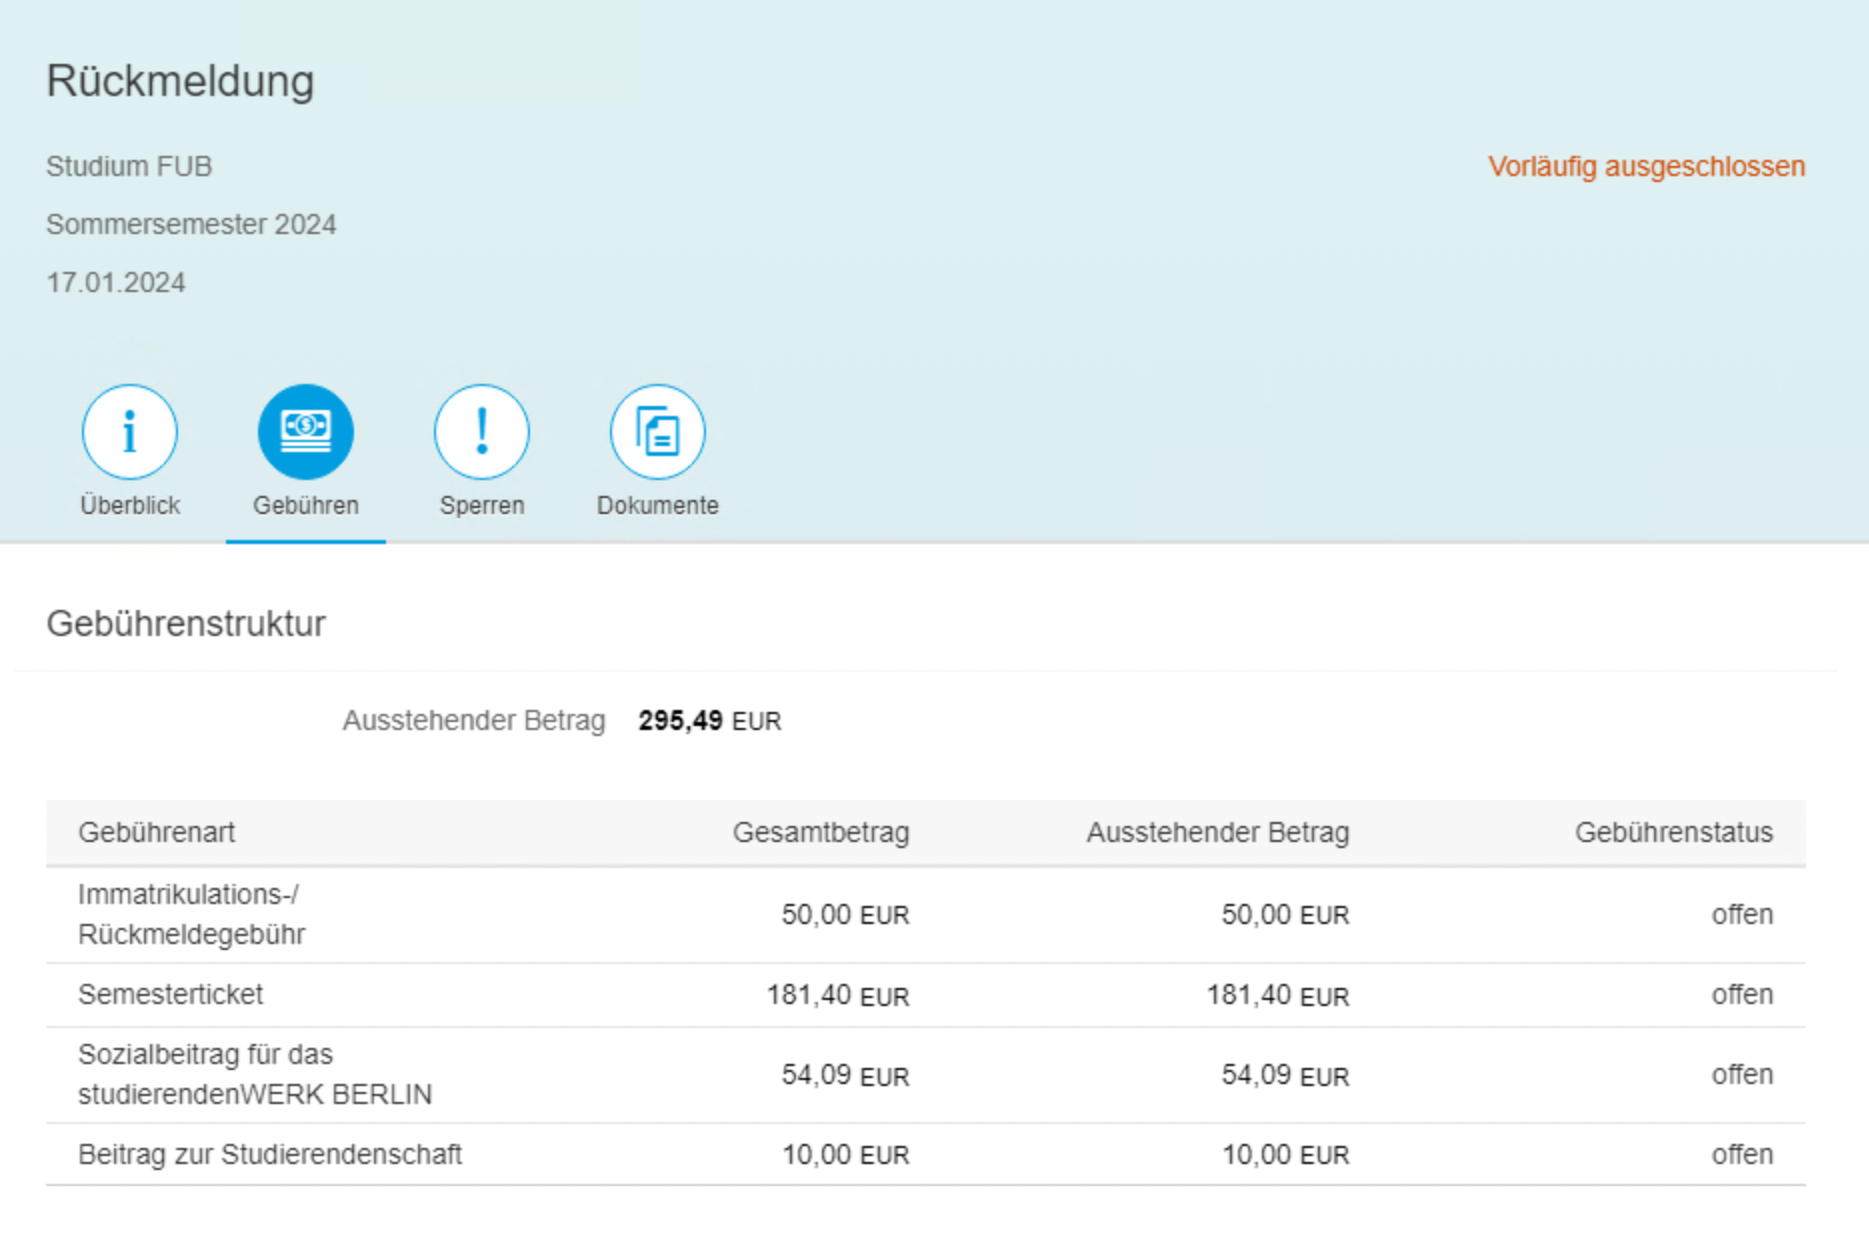Click the Gebühren tab label
The height and width of the screenshot is (1233, 1869).
pos(305,505)
